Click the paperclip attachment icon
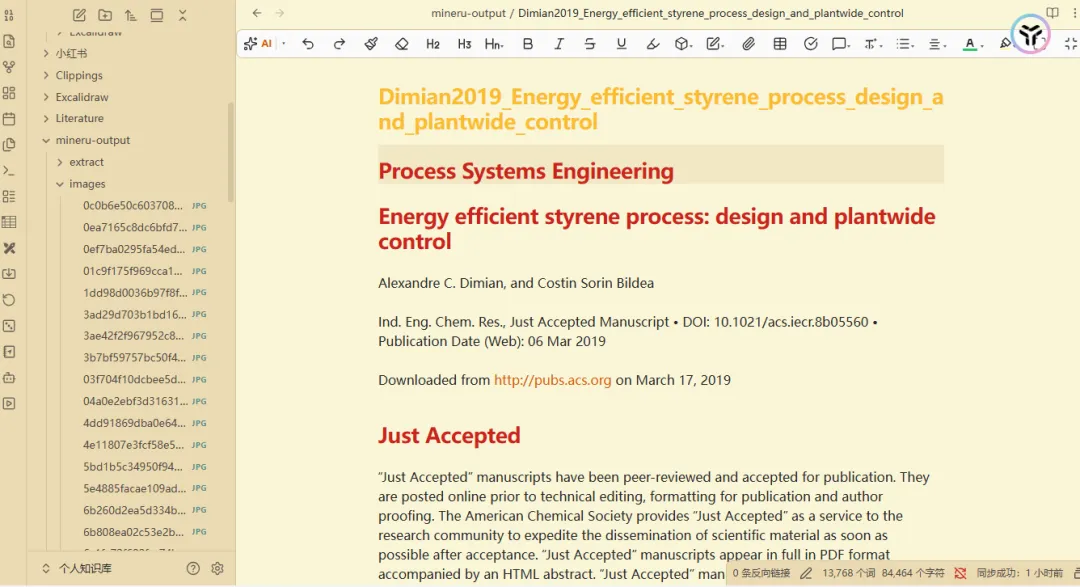This screenshot has height=587, width=1080. pyautogui.click(x=748, y=44)
